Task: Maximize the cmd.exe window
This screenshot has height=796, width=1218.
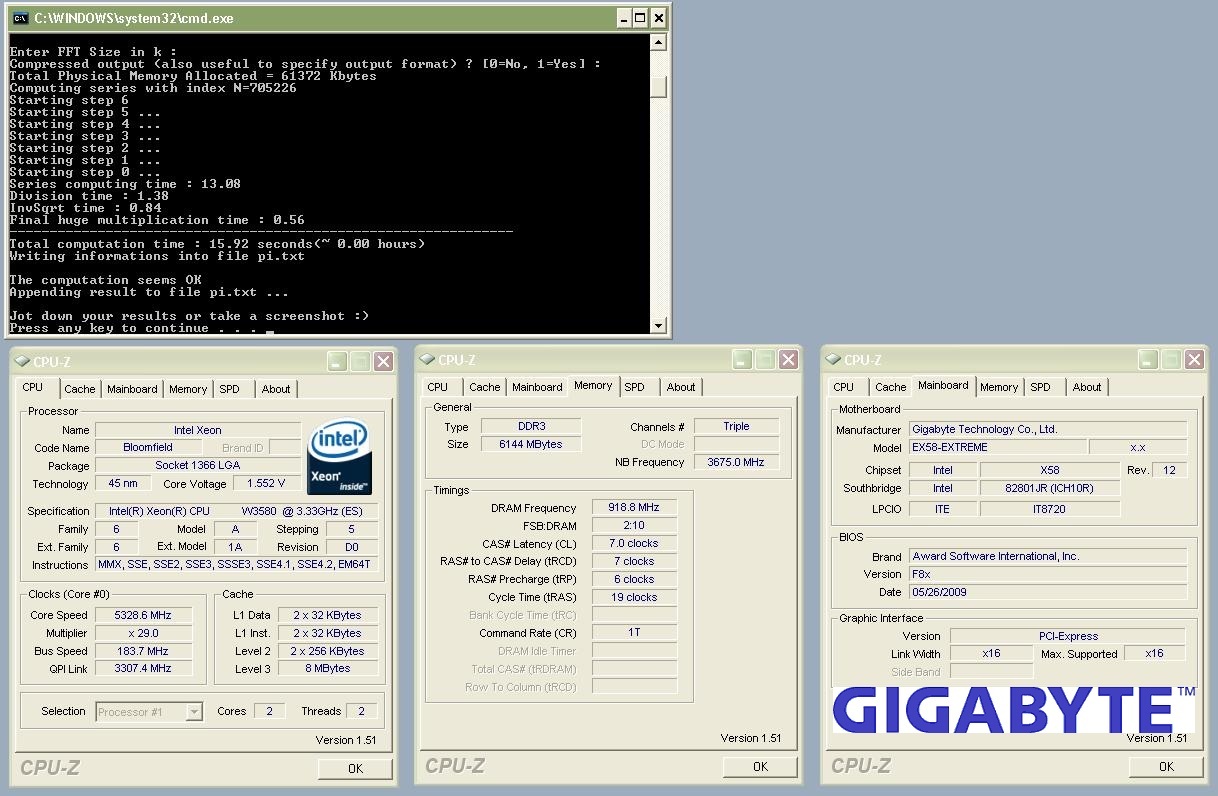Action: [x=641, y=17]
